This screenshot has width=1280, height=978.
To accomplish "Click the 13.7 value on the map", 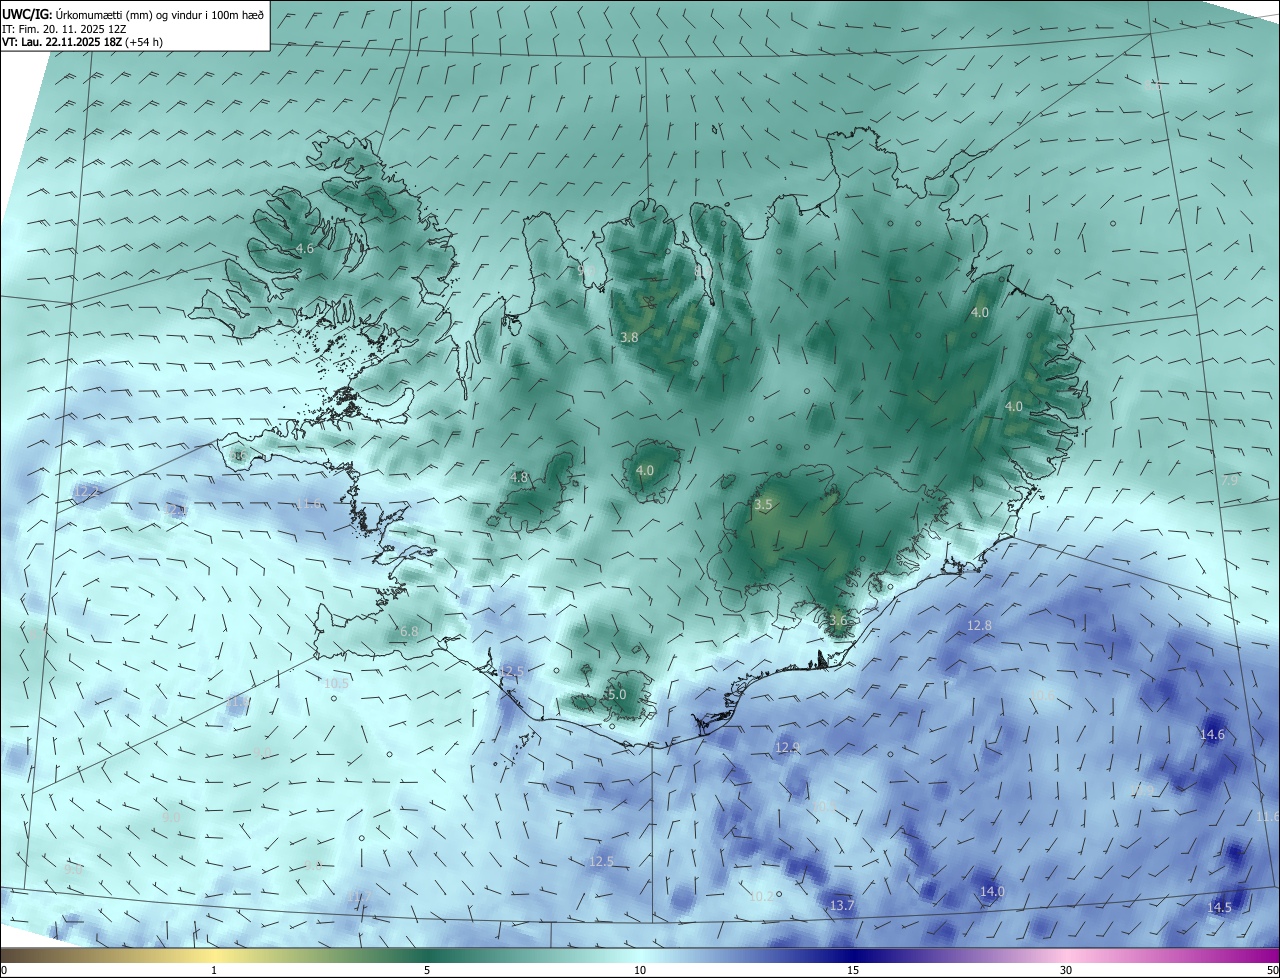I will click(x=842, y=905).
